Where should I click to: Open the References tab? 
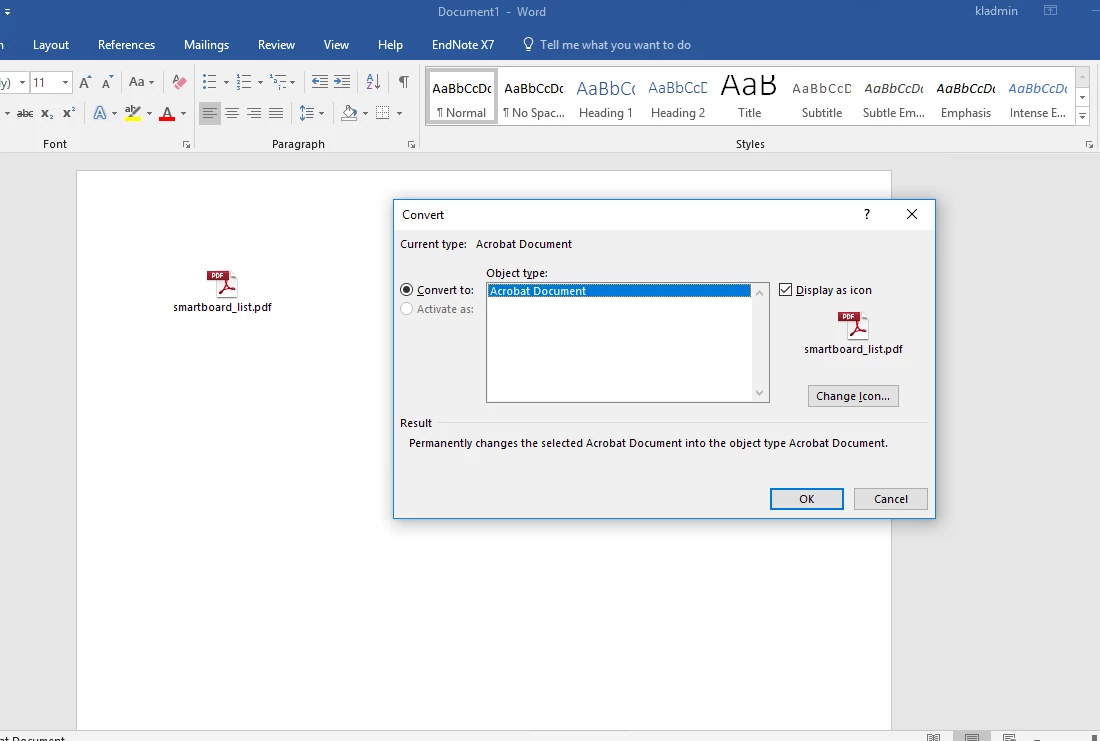click(x=126, y=45)
